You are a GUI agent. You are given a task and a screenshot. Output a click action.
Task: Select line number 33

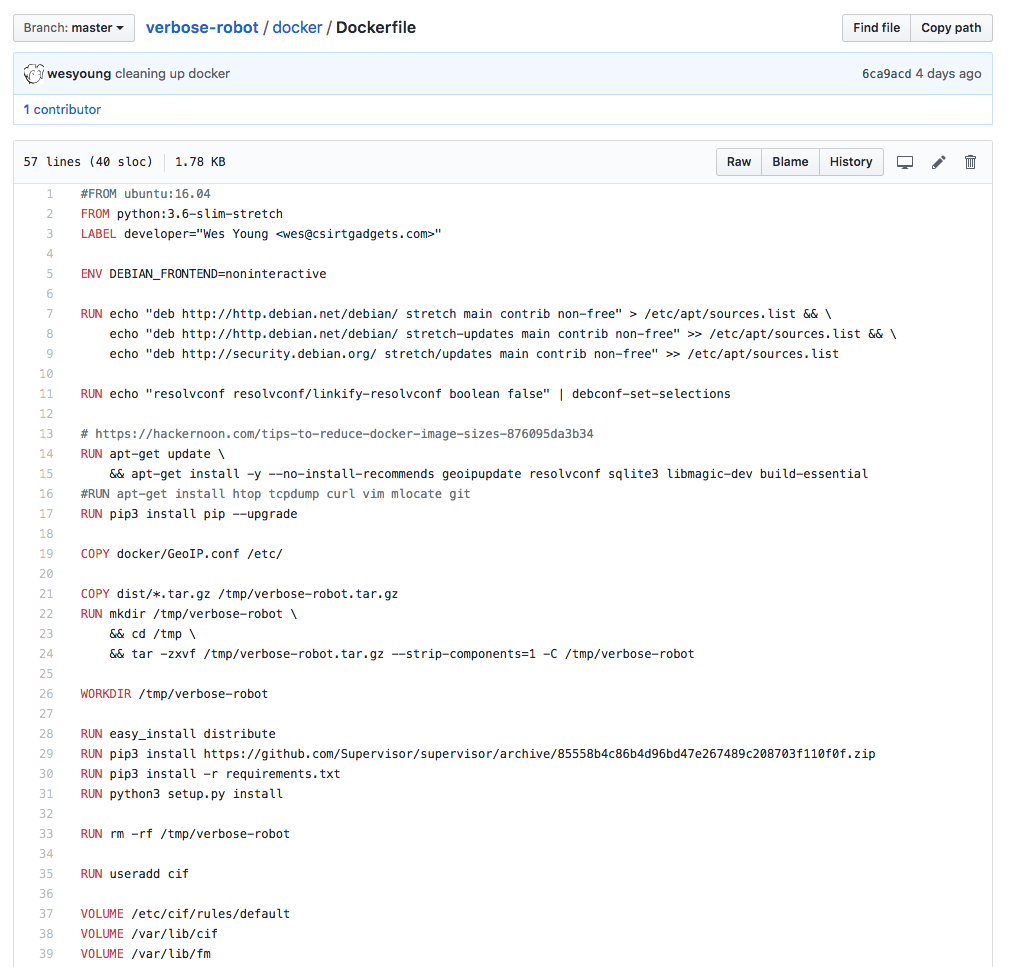pos(46,834)
